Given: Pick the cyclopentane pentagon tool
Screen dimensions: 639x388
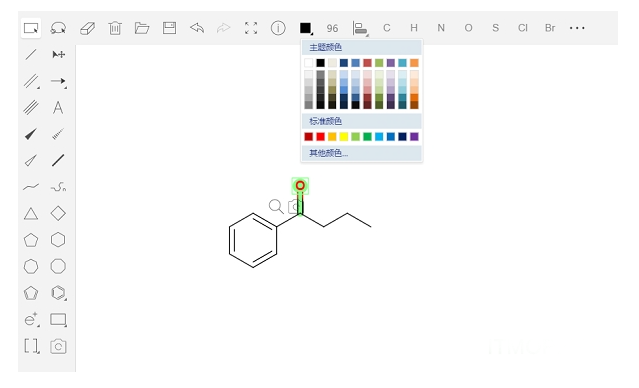Looking at the screenshot, I should click(x=31, y=240).
